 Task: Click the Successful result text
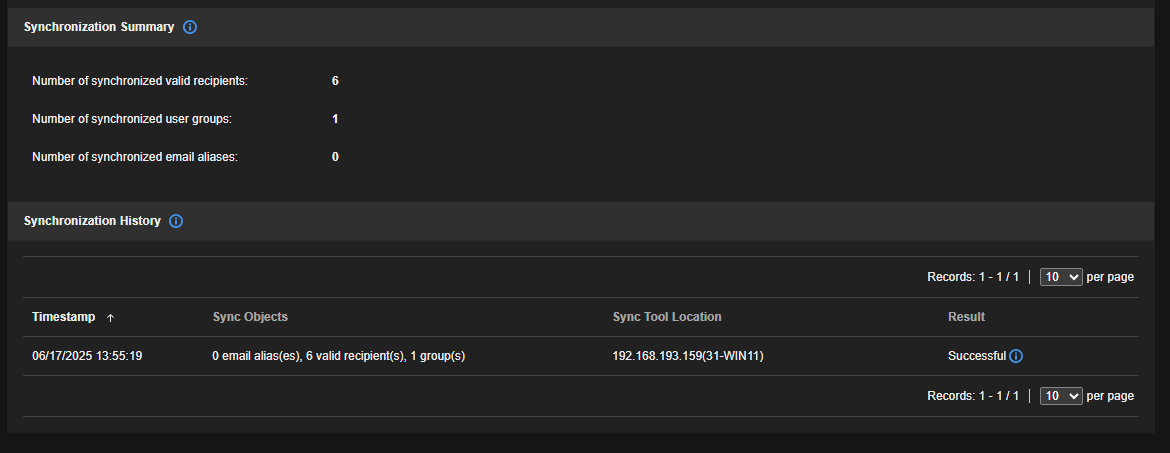click(x=976, y=356)
